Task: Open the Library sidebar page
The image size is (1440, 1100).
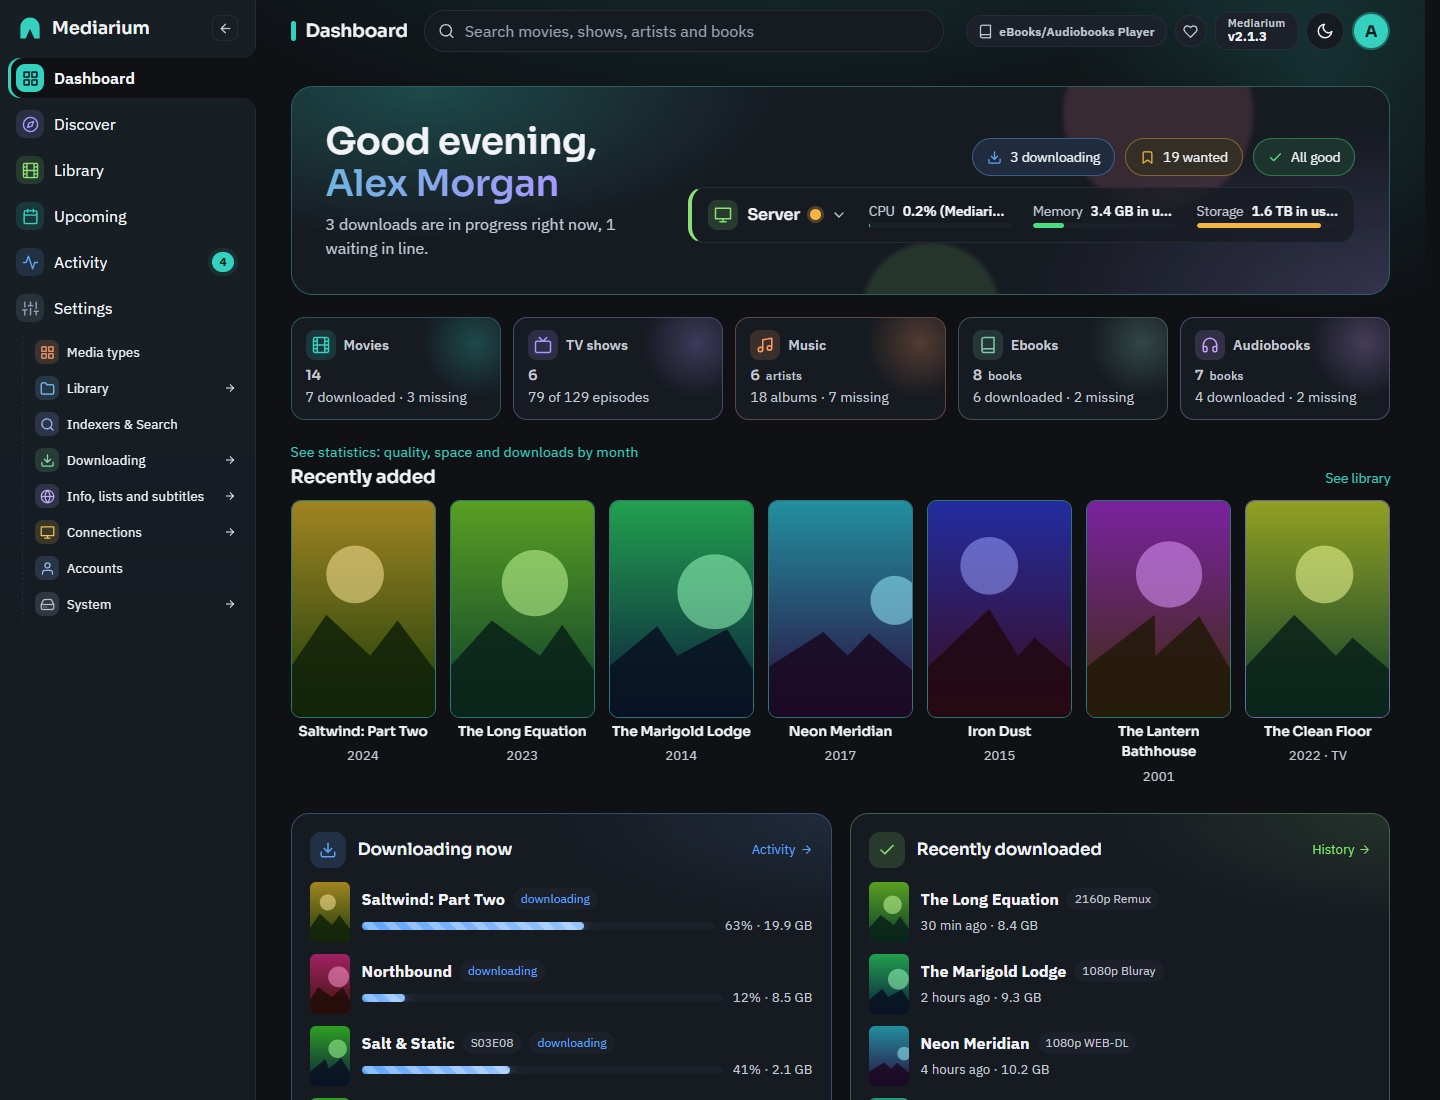Action: tap(128, 171)
